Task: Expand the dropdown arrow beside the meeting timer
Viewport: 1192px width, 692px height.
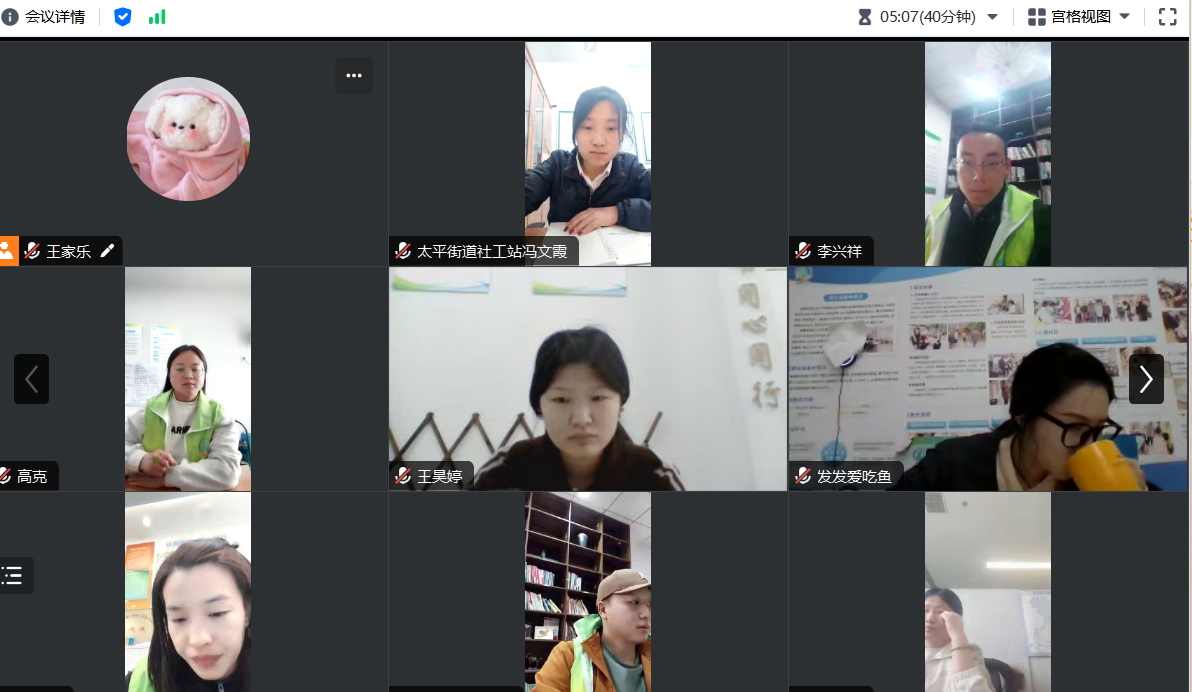Action: click(x=993, y=17)
